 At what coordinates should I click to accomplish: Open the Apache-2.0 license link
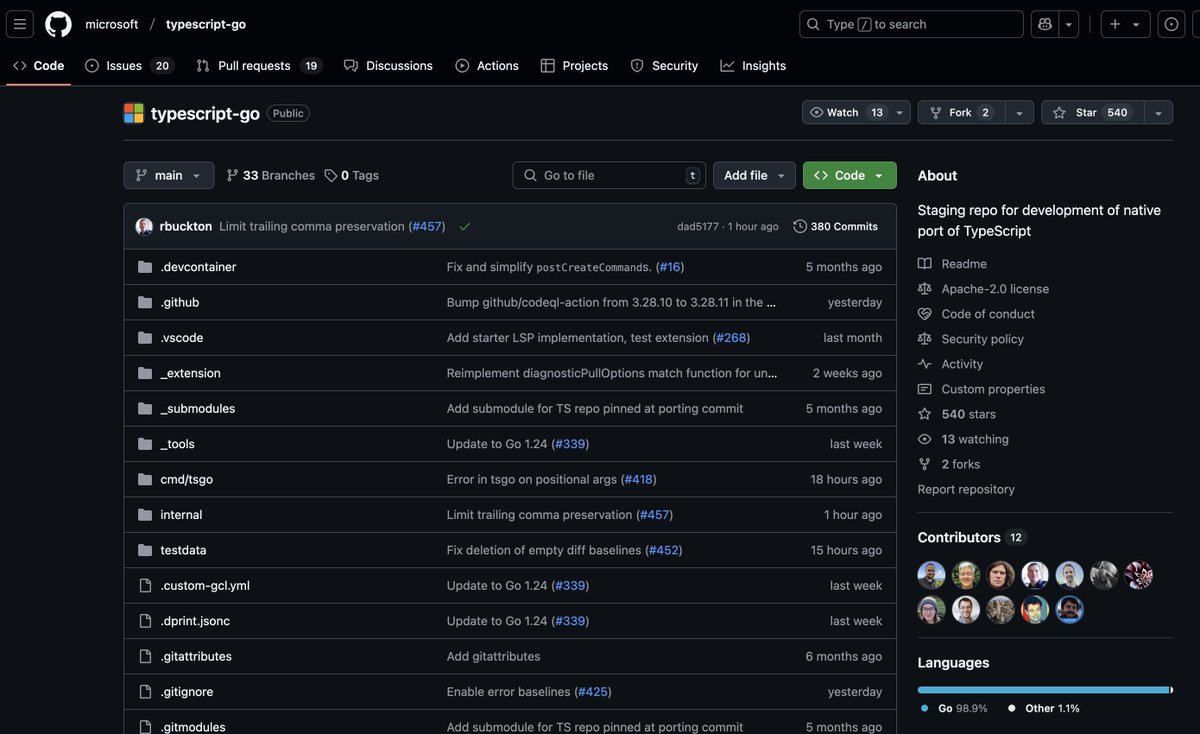[983, 289]
